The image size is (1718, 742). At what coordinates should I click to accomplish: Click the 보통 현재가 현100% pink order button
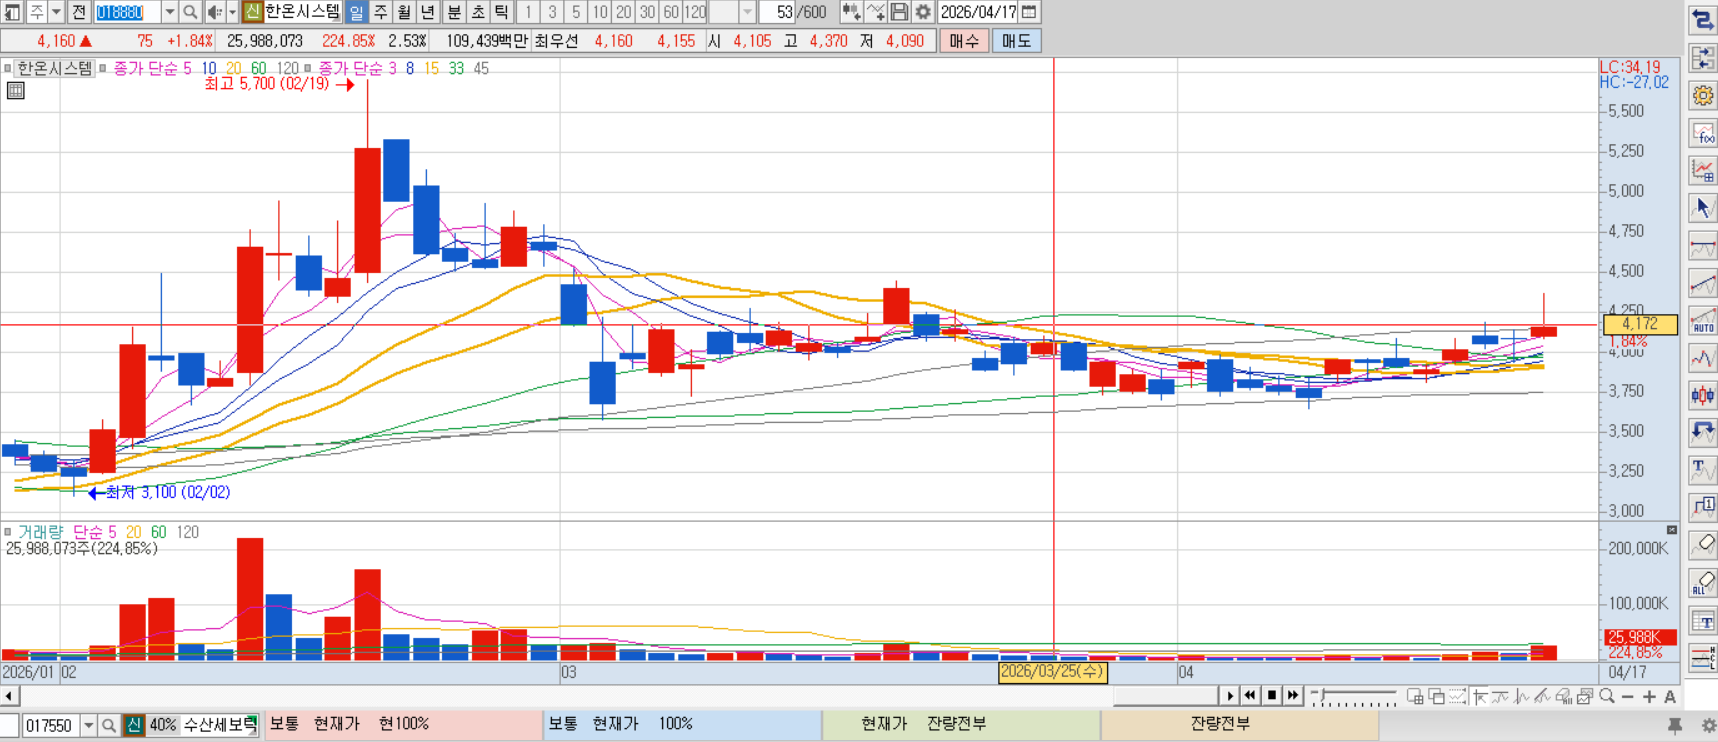pyautogui.click(x=404, y=724)
